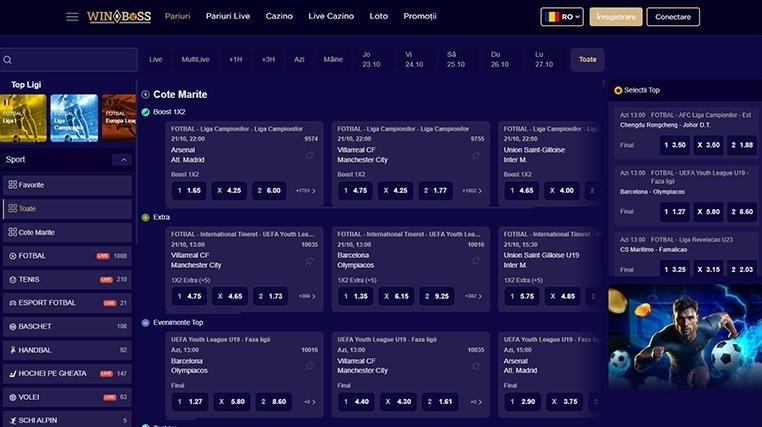
Task: Click the Evenimente Top section icon
Action: click(145, 323)
